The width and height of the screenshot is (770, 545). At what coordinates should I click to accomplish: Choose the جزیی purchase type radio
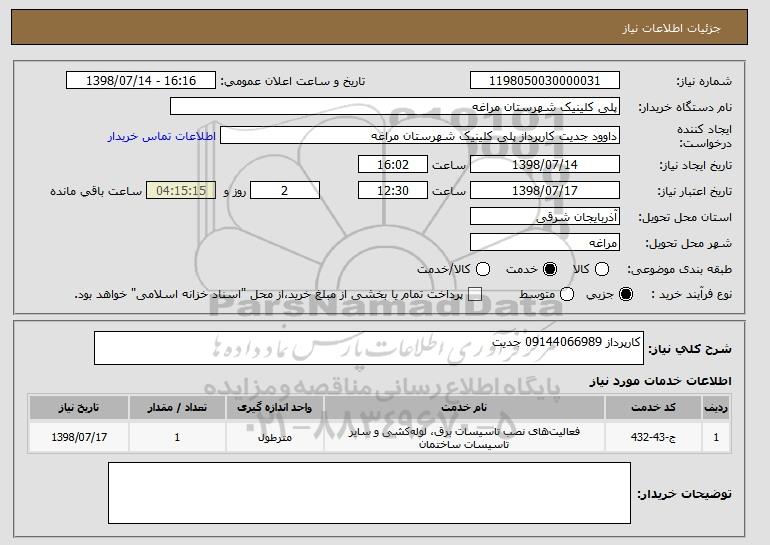626,294
